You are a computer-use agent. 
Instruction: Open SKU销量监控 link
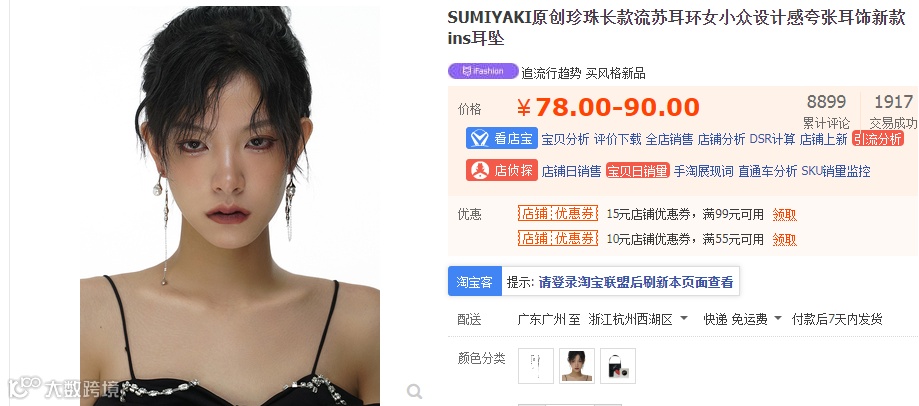pyautogui.click(x=836, y=171)
